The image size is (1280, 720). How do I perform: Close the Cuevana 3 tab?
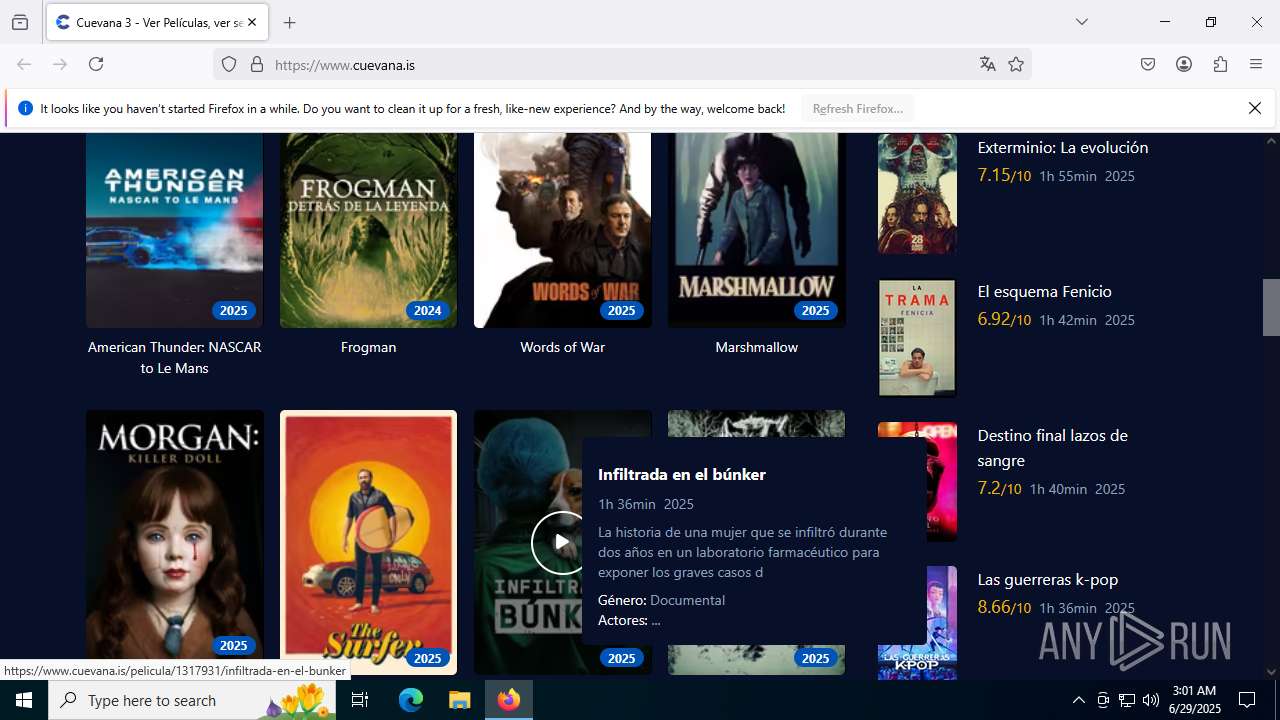pyautogui.click(x=252, y=22)
